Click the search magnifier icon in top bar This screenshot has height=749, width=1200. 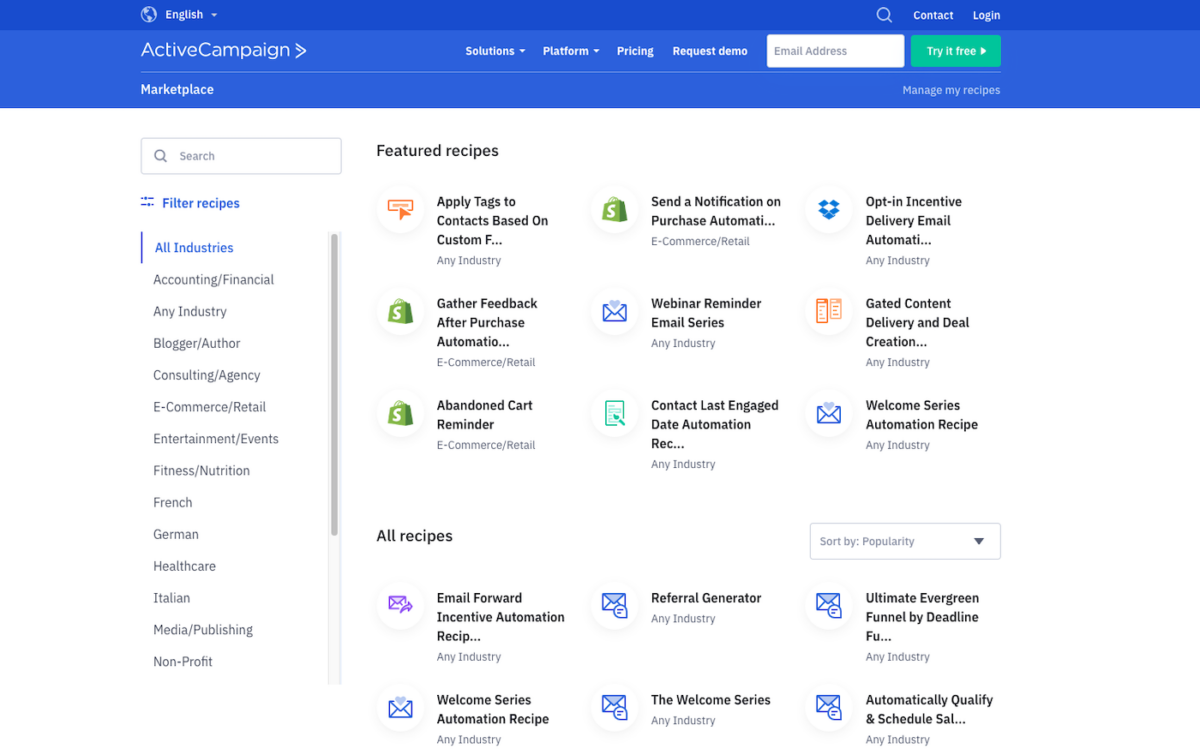[x=884, y=15]
